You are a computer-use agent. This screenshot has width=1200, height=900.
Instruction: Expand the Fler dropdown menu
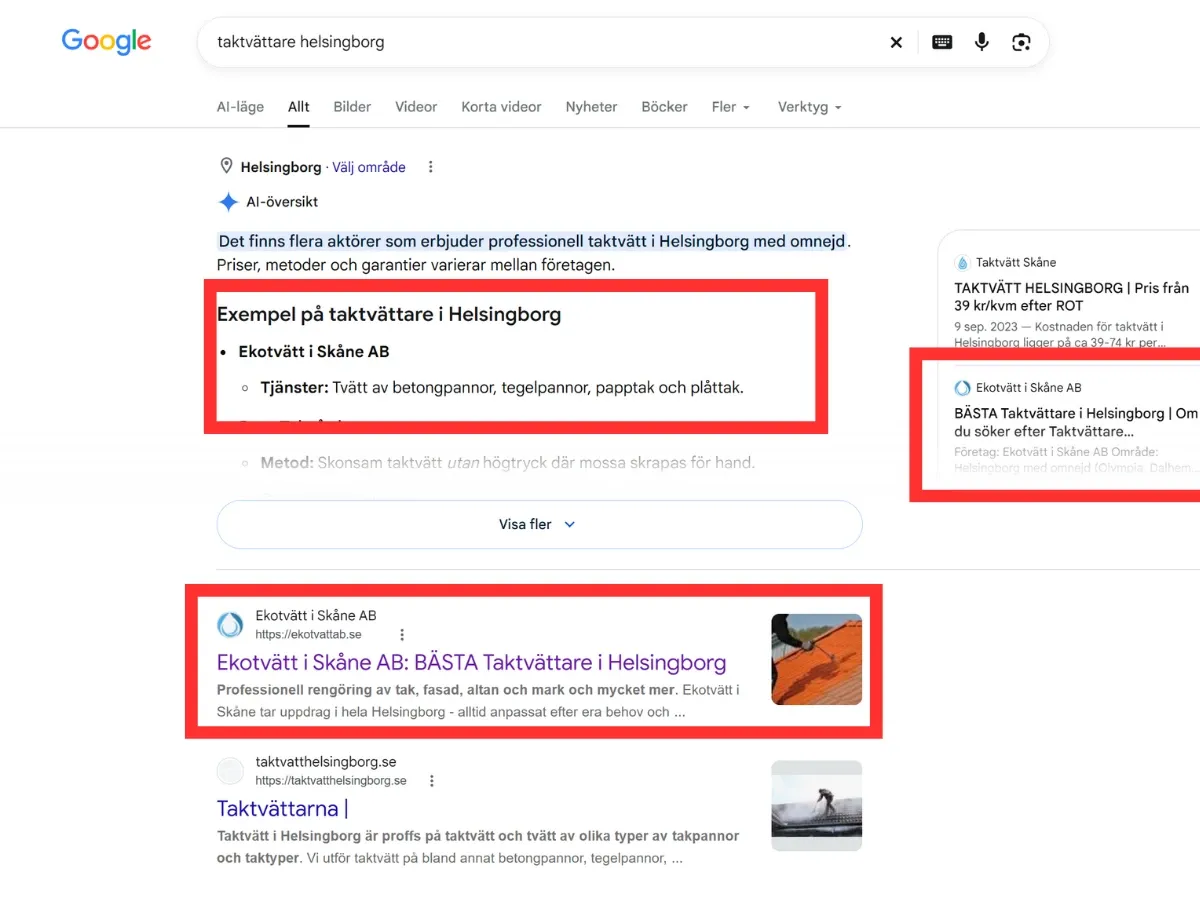pos(731,107)
